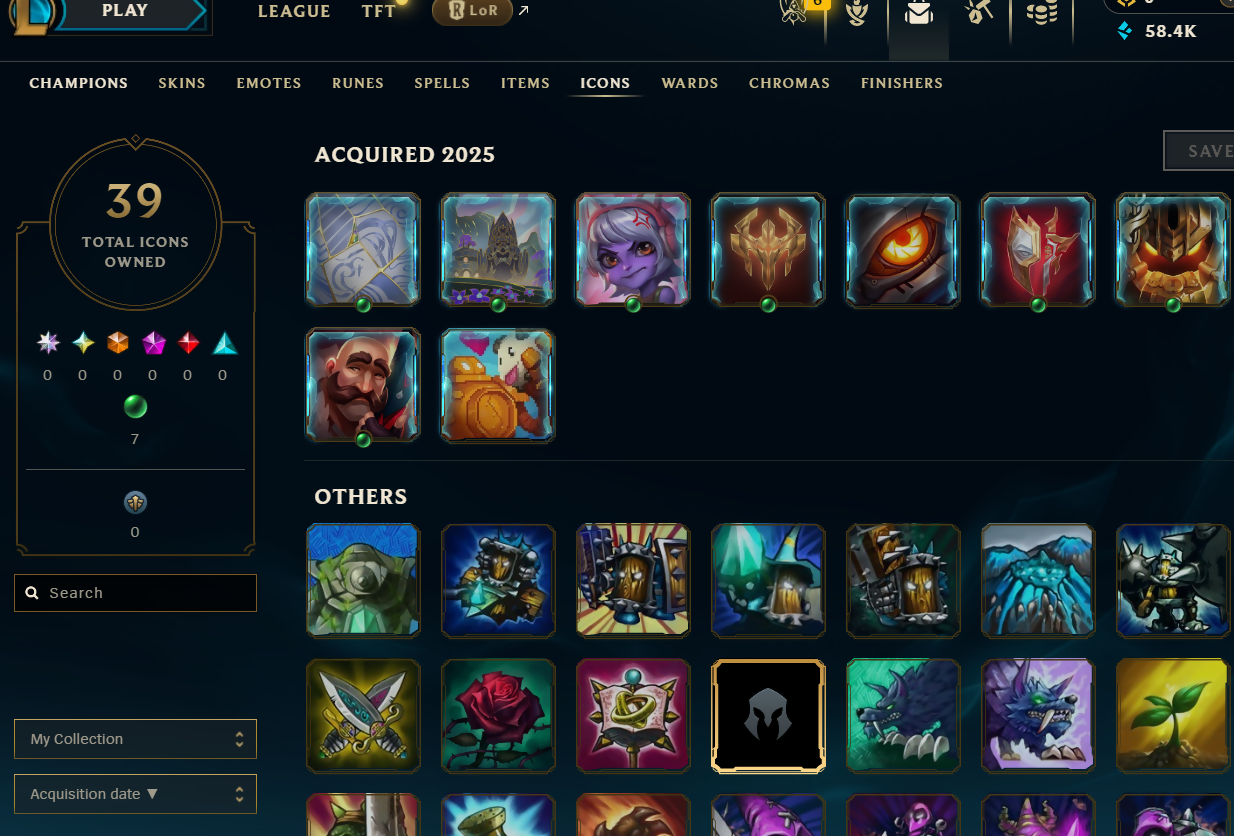Launch LoR via the LoR button
The height and width of the screenshot is (836, 1234).
pos(472,12)
